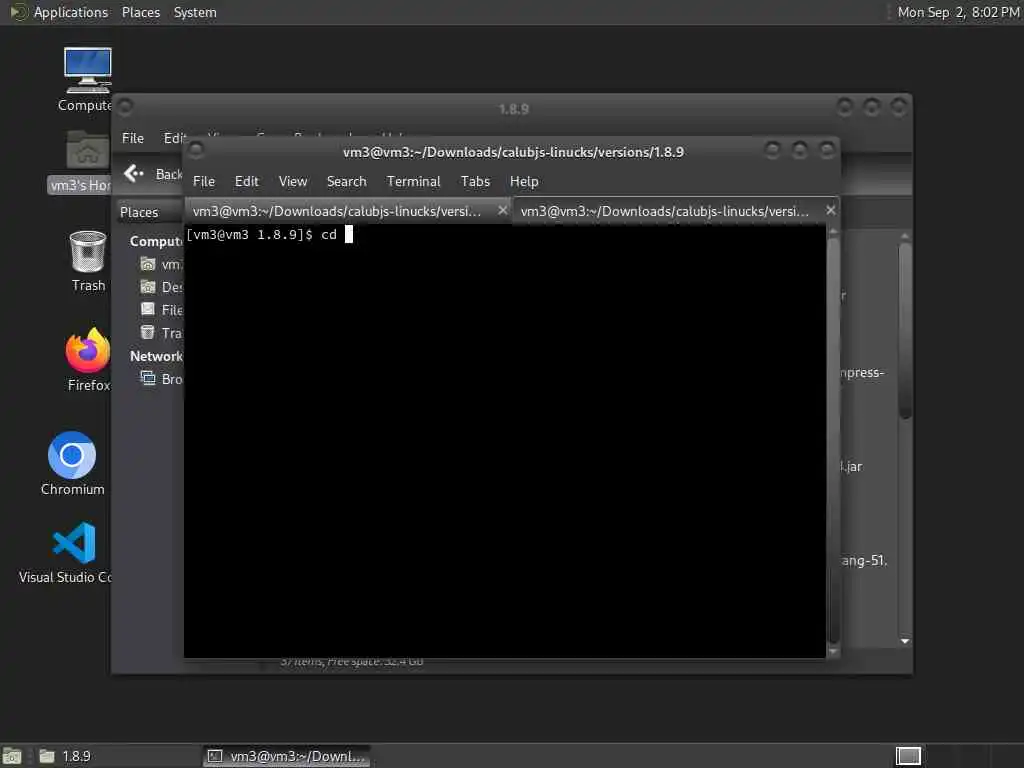Screen dimensions: 1024x768
Task: Open the terminal Tabs menu
Action: [475, 181]
